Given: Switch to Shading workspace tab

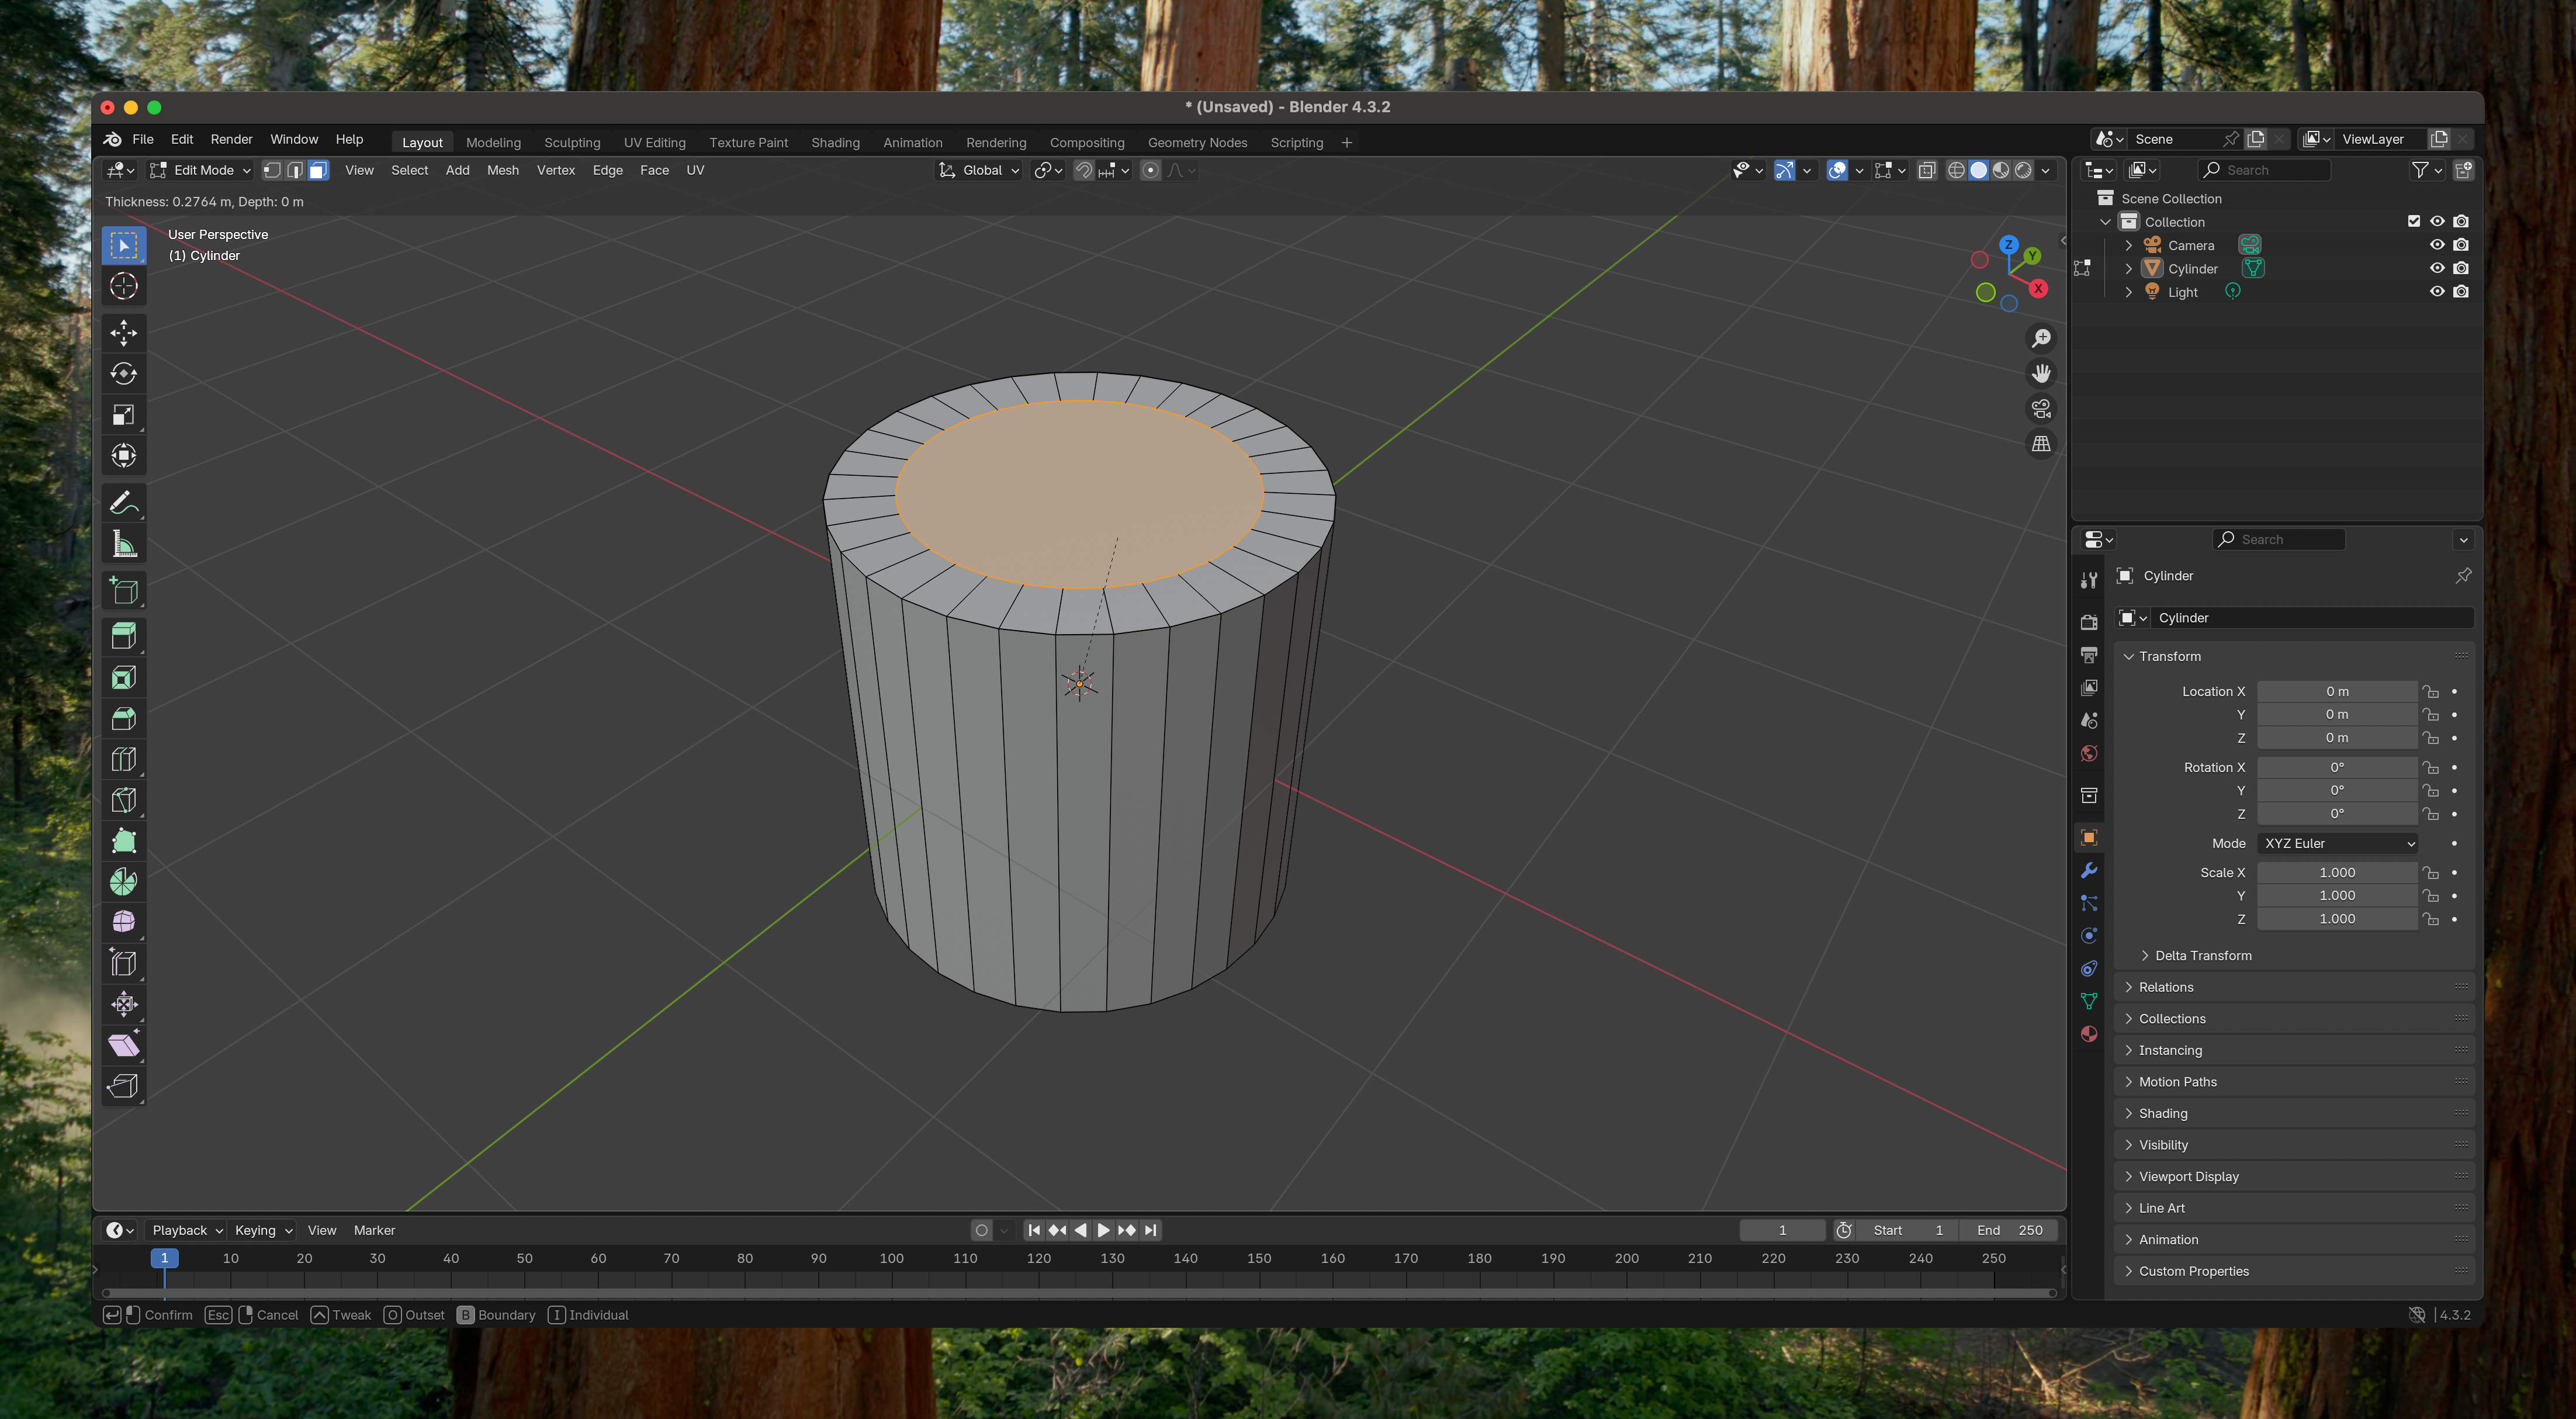Looking at the screenshot, I should click(x=835, y=142).
